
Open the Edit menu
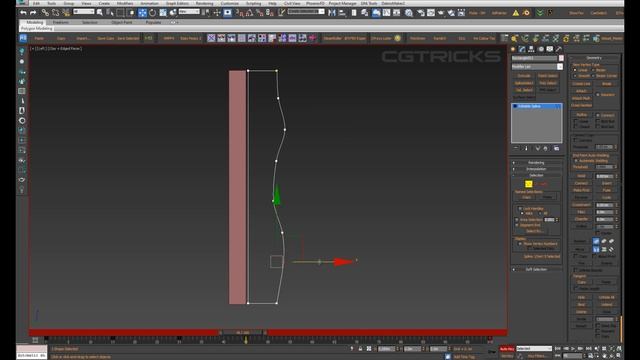(x=36, y=3)
